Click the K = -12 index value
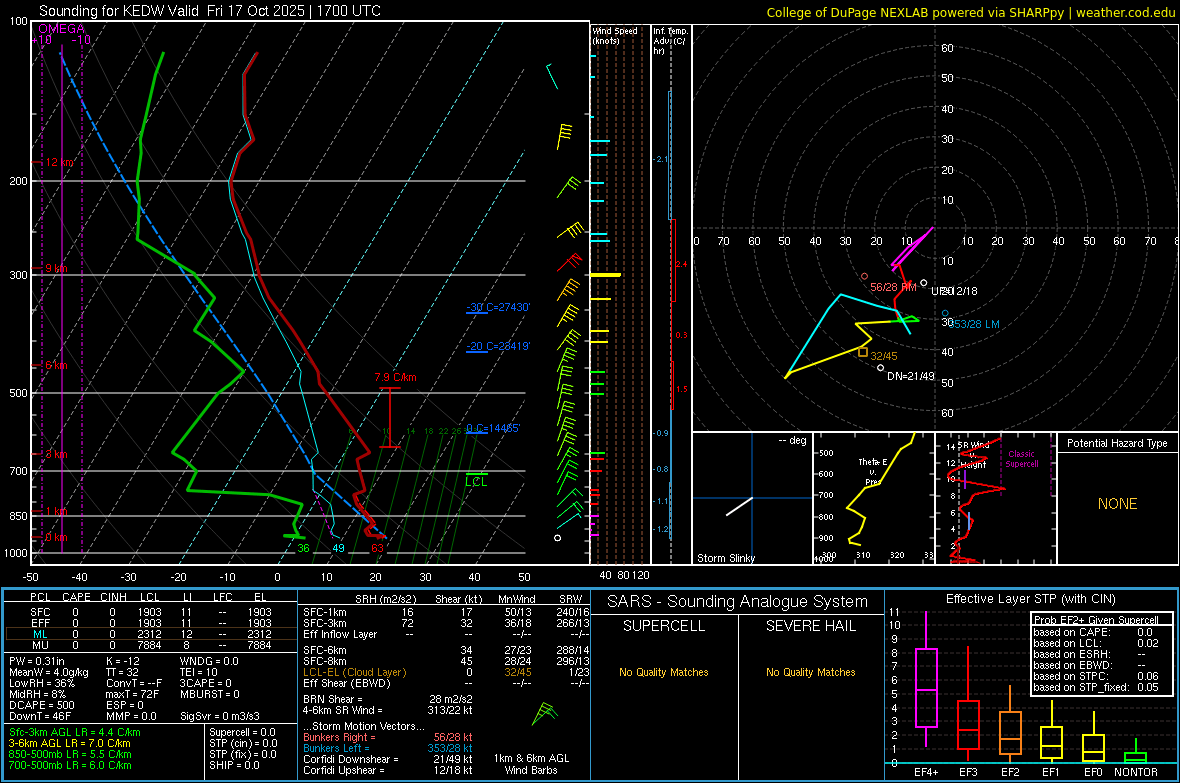 (123, 661)
